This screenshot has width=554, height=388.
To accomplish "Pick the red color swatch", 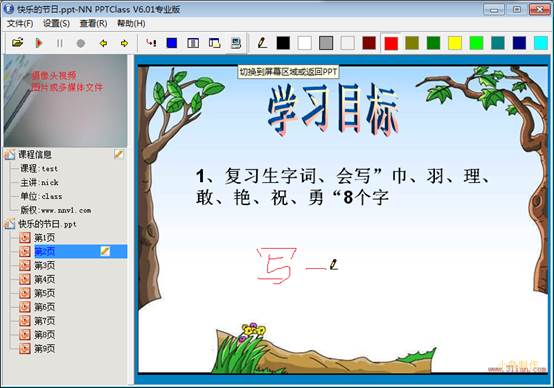I will point(391,43).
